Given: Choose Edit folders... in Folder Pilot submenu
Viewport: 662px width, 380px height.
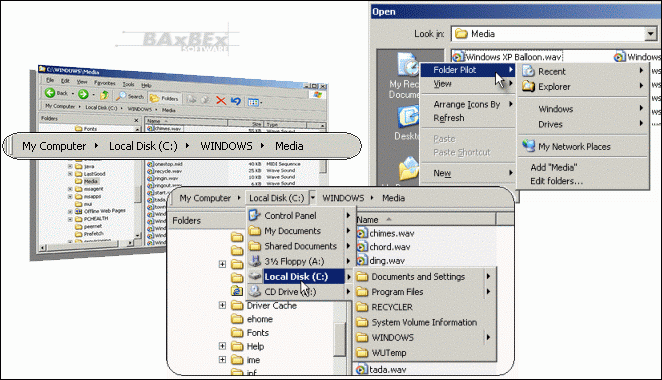Looking at the screenshot, I should point(583,181).
